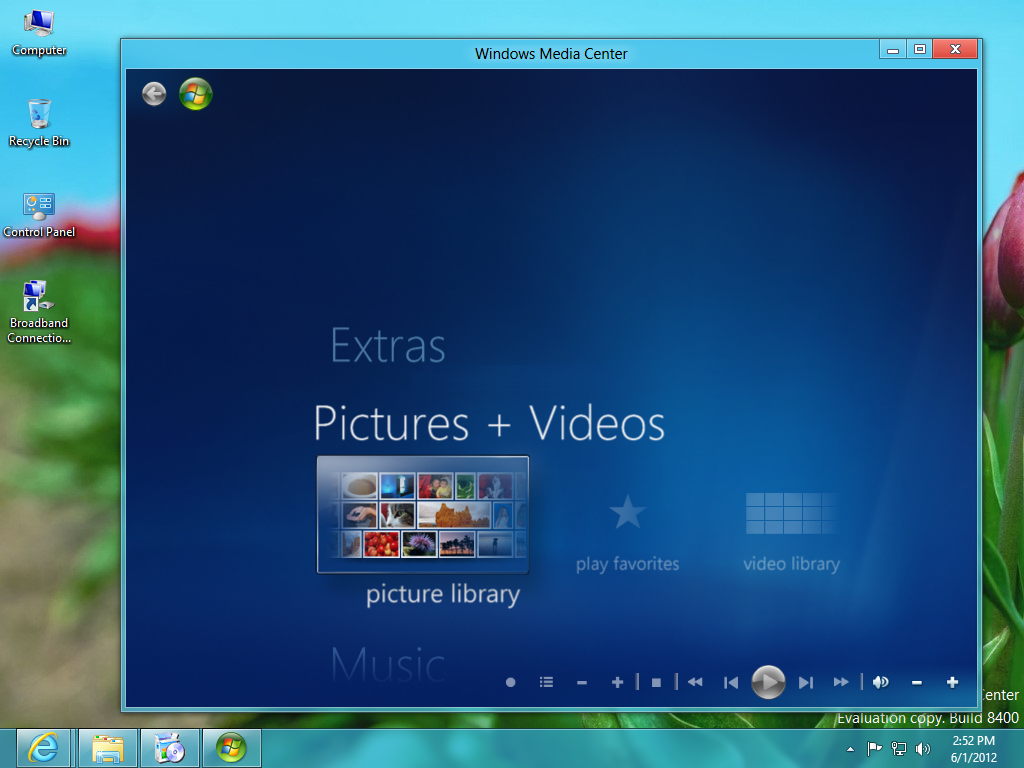
Task: Skip to the next track
Action: pyautogui.click(x=806, y=682)
